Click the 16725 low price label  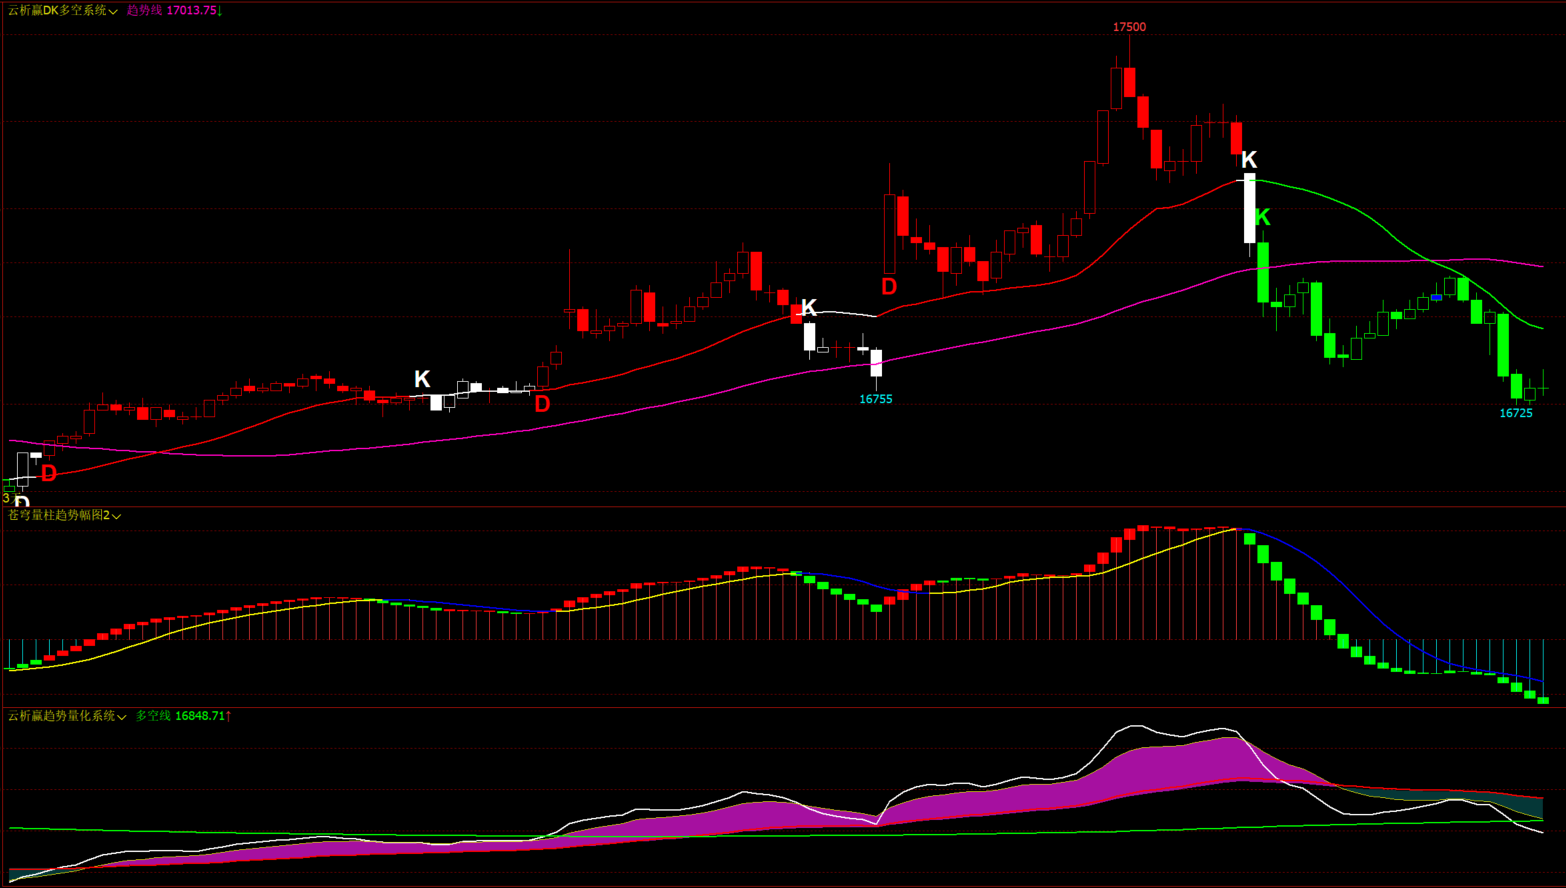pos(1515,413)
